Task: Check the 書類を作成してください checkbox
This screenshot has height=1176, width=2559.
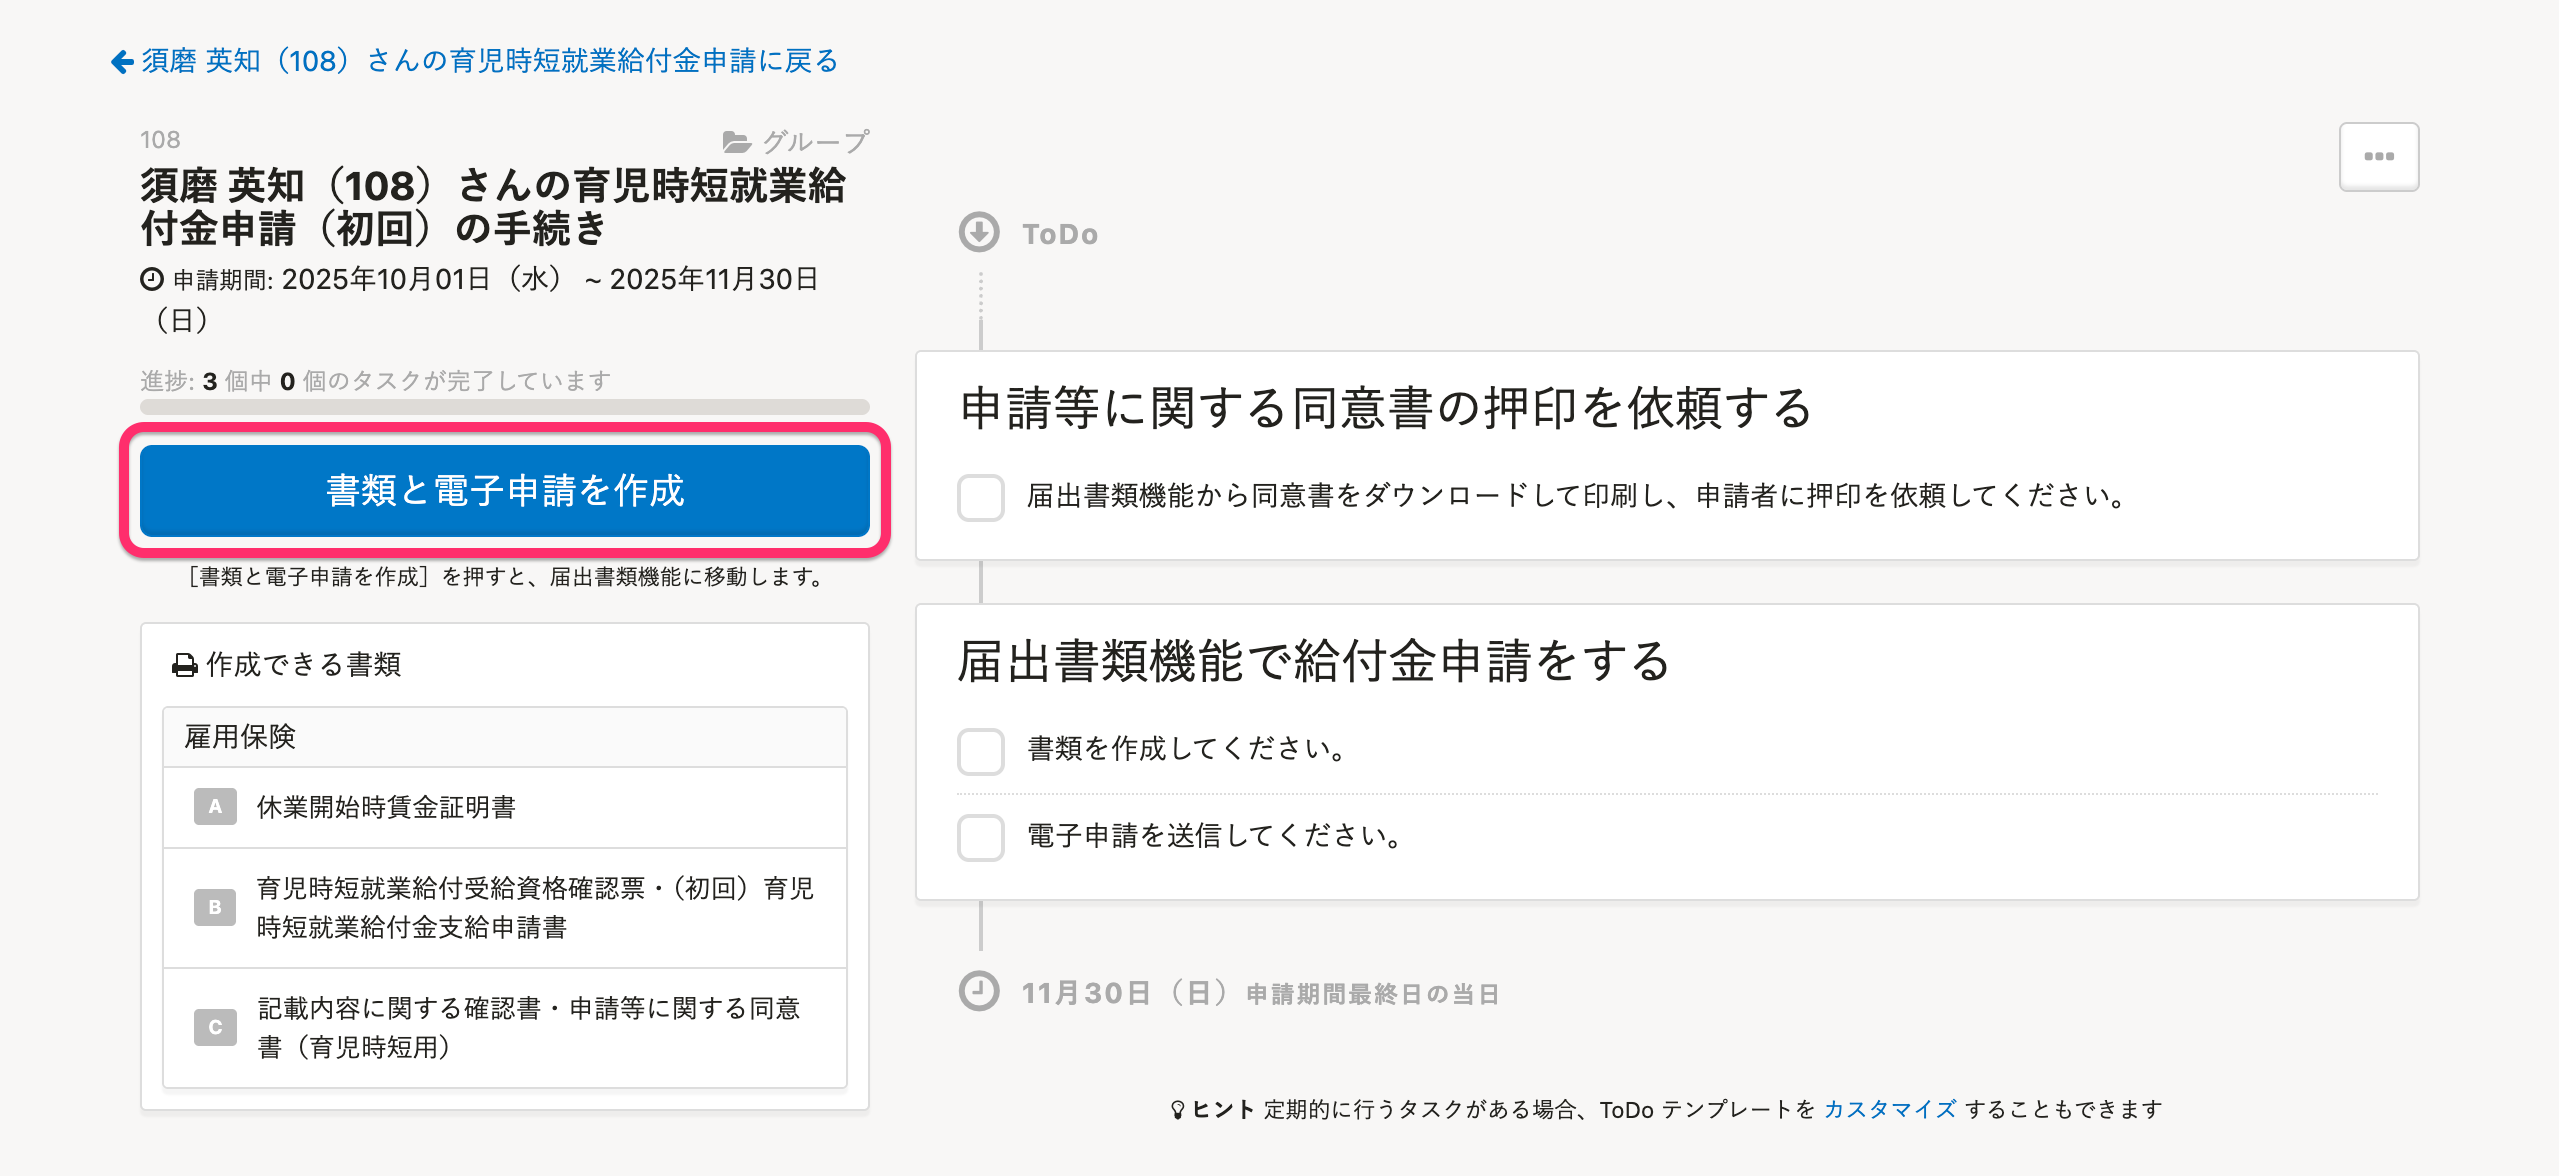Action: (x=981, y=751)
